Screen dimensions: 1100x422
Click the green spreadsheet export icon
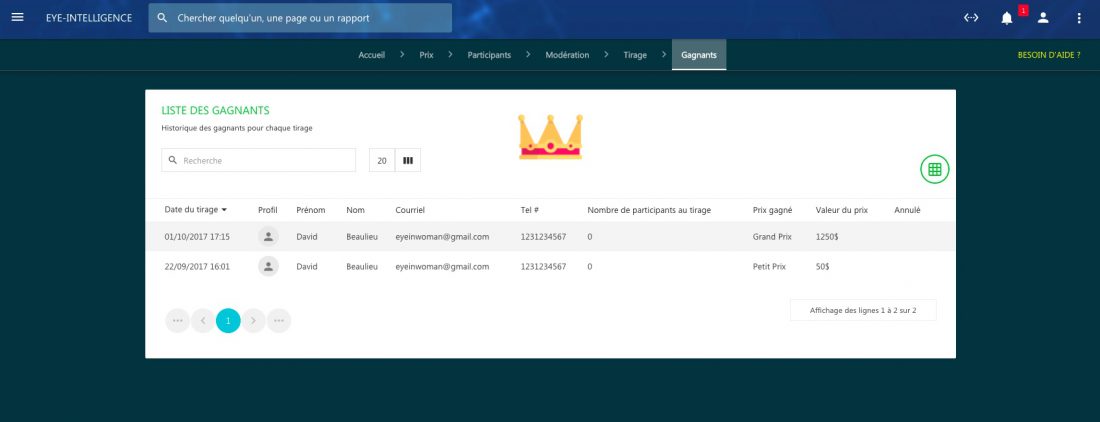pyautogui.click(x=935, y=170)
